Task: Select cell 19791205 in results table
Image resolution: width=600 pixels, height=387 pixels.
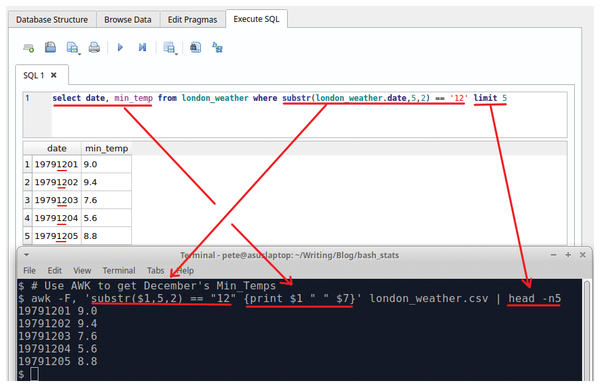Action: coord(56,236)
